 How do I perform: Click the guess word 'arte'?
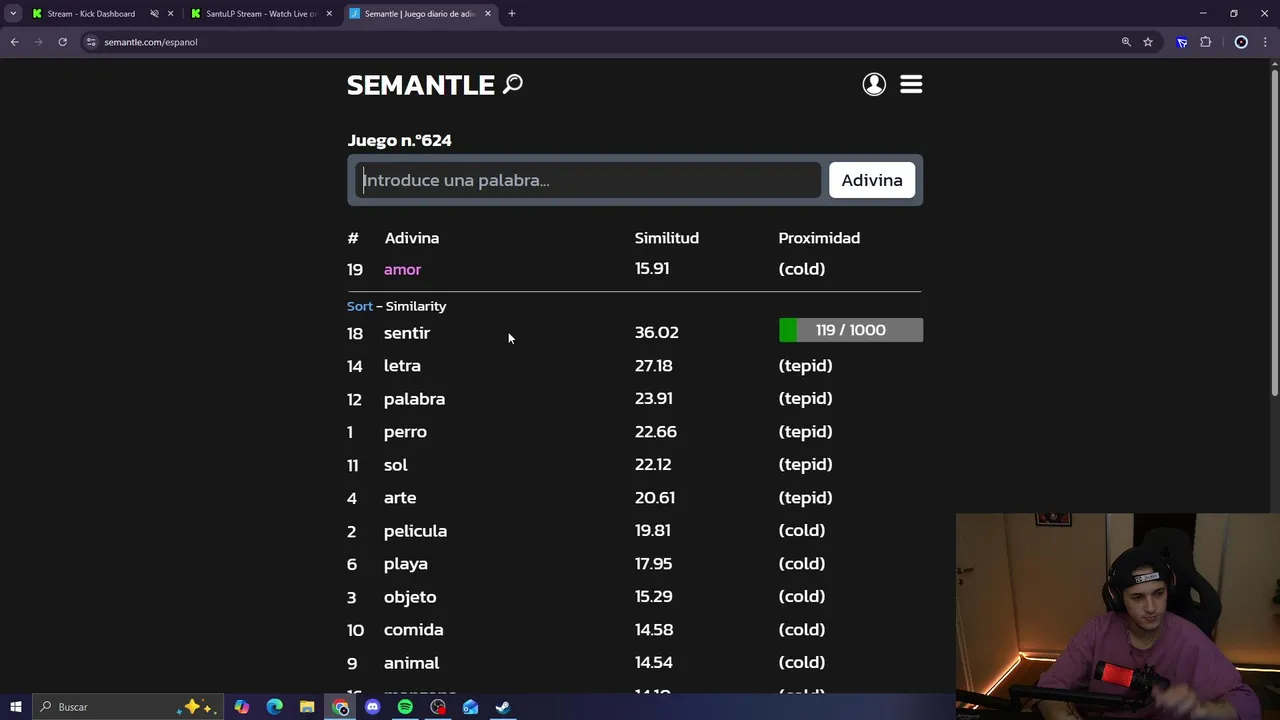400,498
